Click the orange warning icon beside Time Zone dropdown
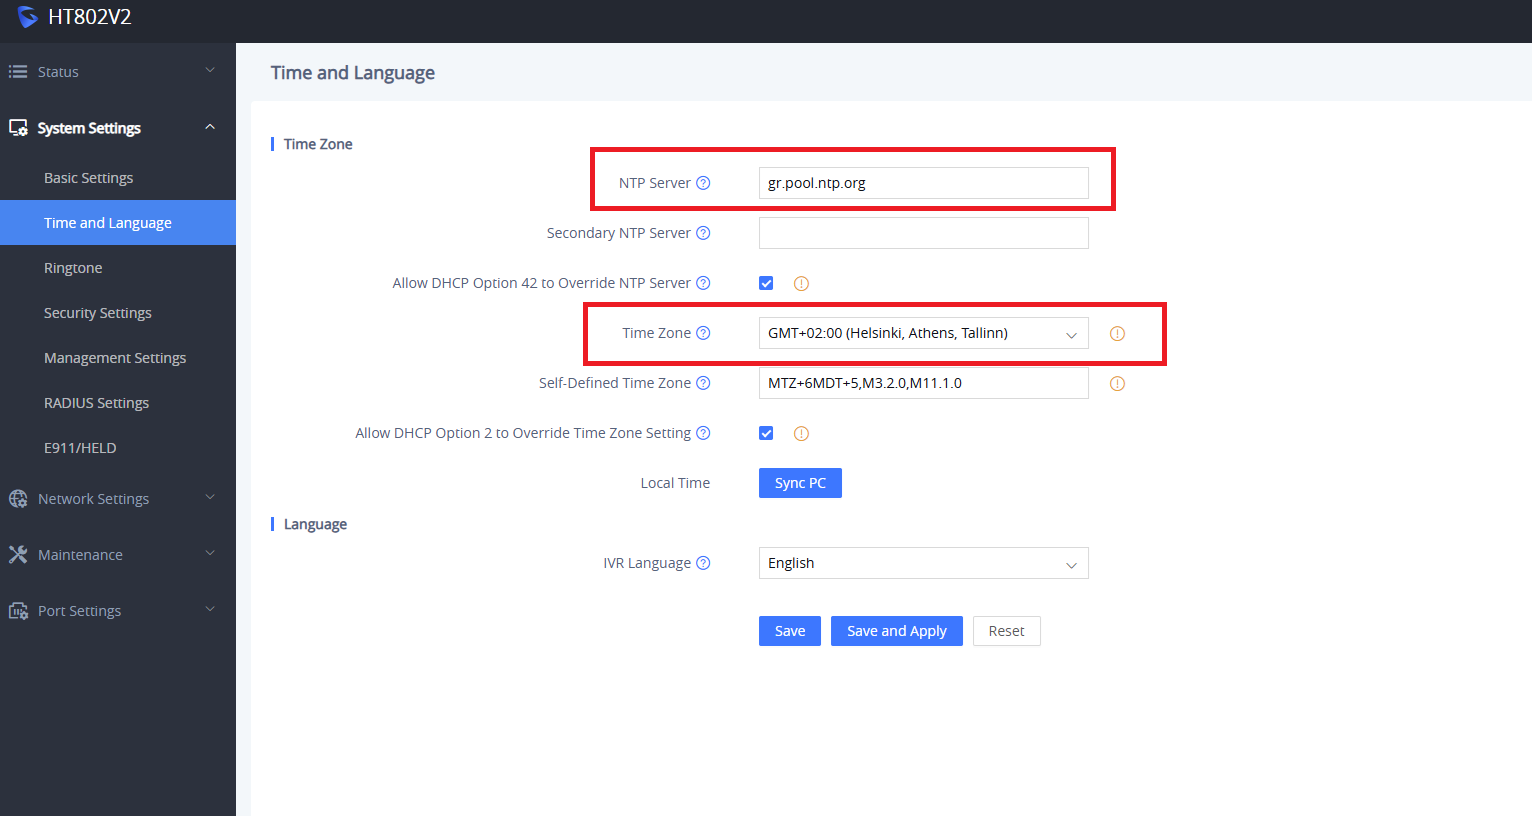1532x816 pixels. (1117, 334)
